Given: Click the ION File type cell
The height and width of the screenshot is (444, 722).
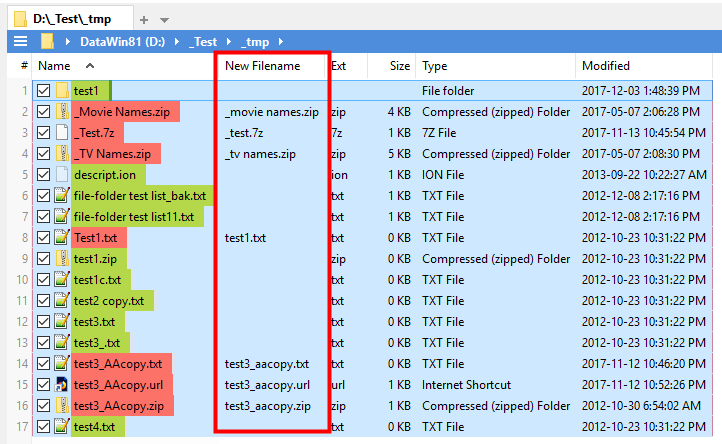Looking at the screenshot, I should coord(443,175).
